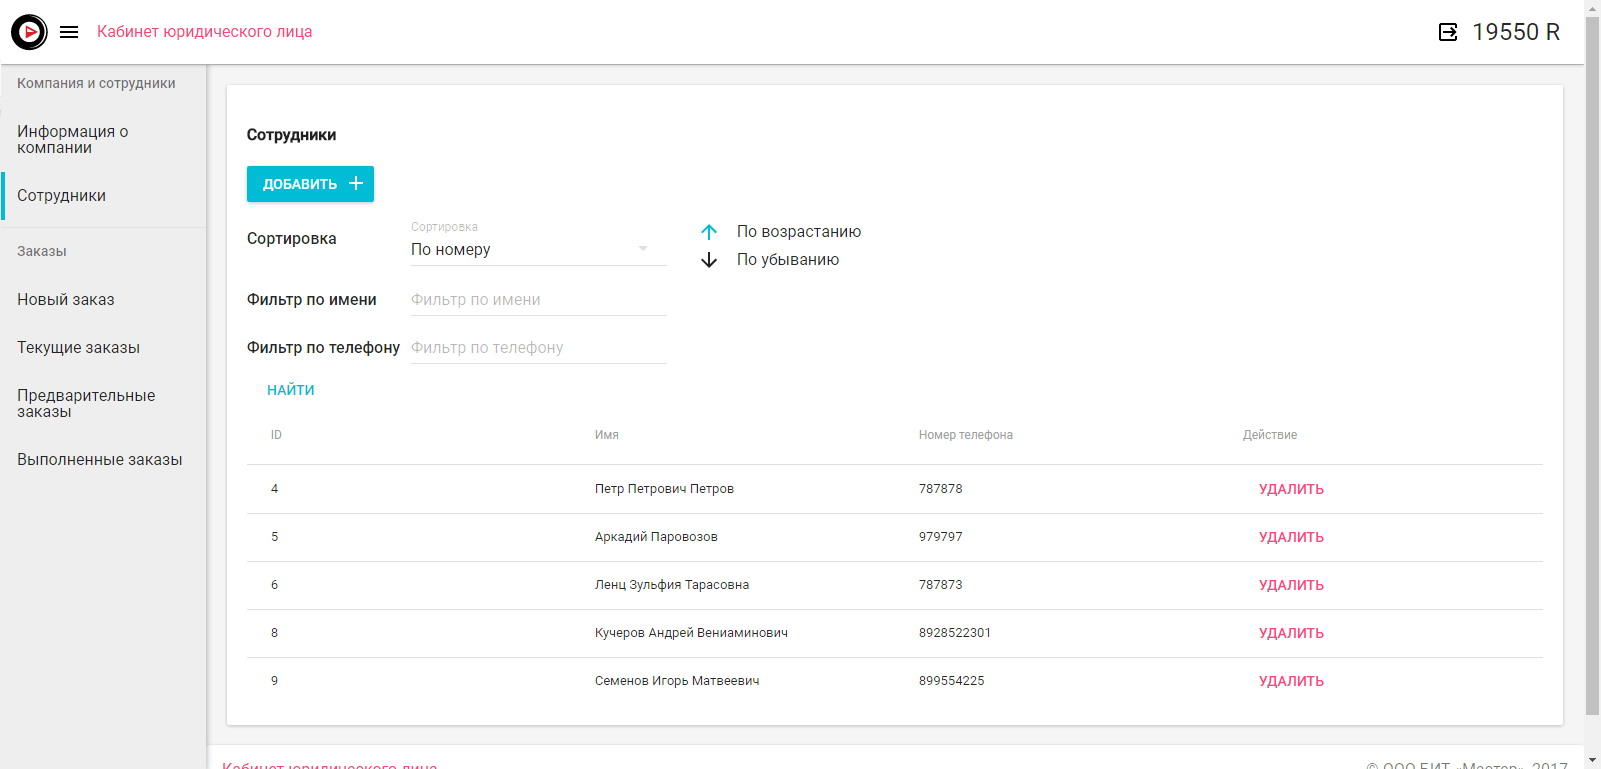Open the Сортировка dropdown По номеру

520,250
